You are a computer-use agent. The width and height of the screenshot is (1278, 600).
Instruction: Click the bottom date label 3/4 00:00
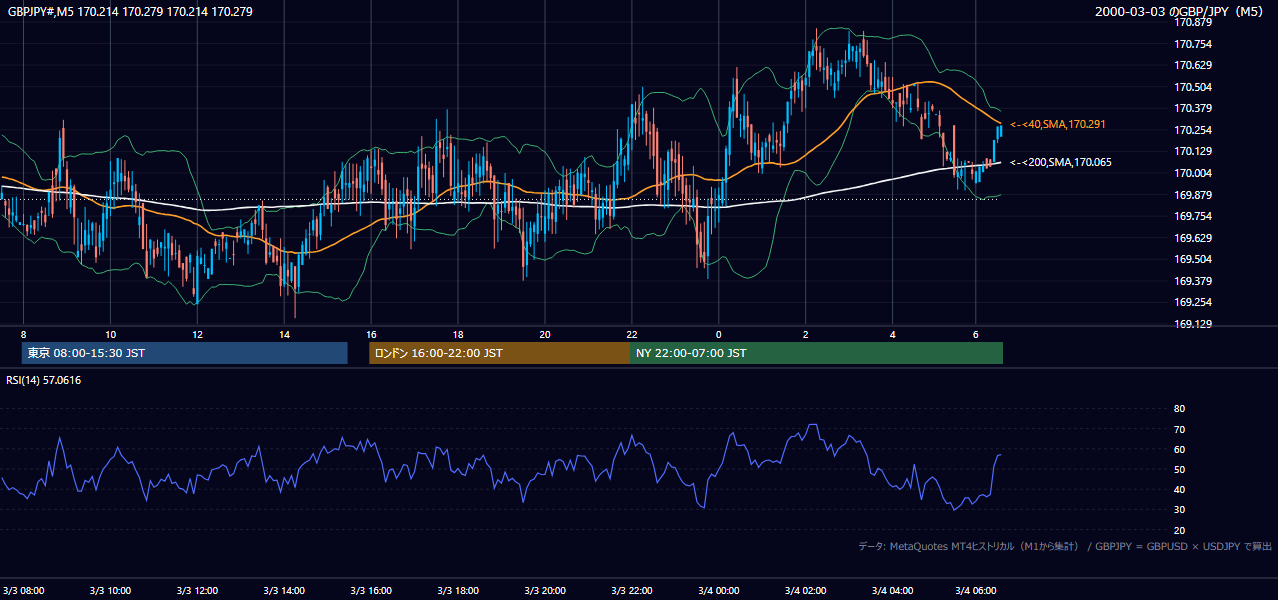(718, 590)
